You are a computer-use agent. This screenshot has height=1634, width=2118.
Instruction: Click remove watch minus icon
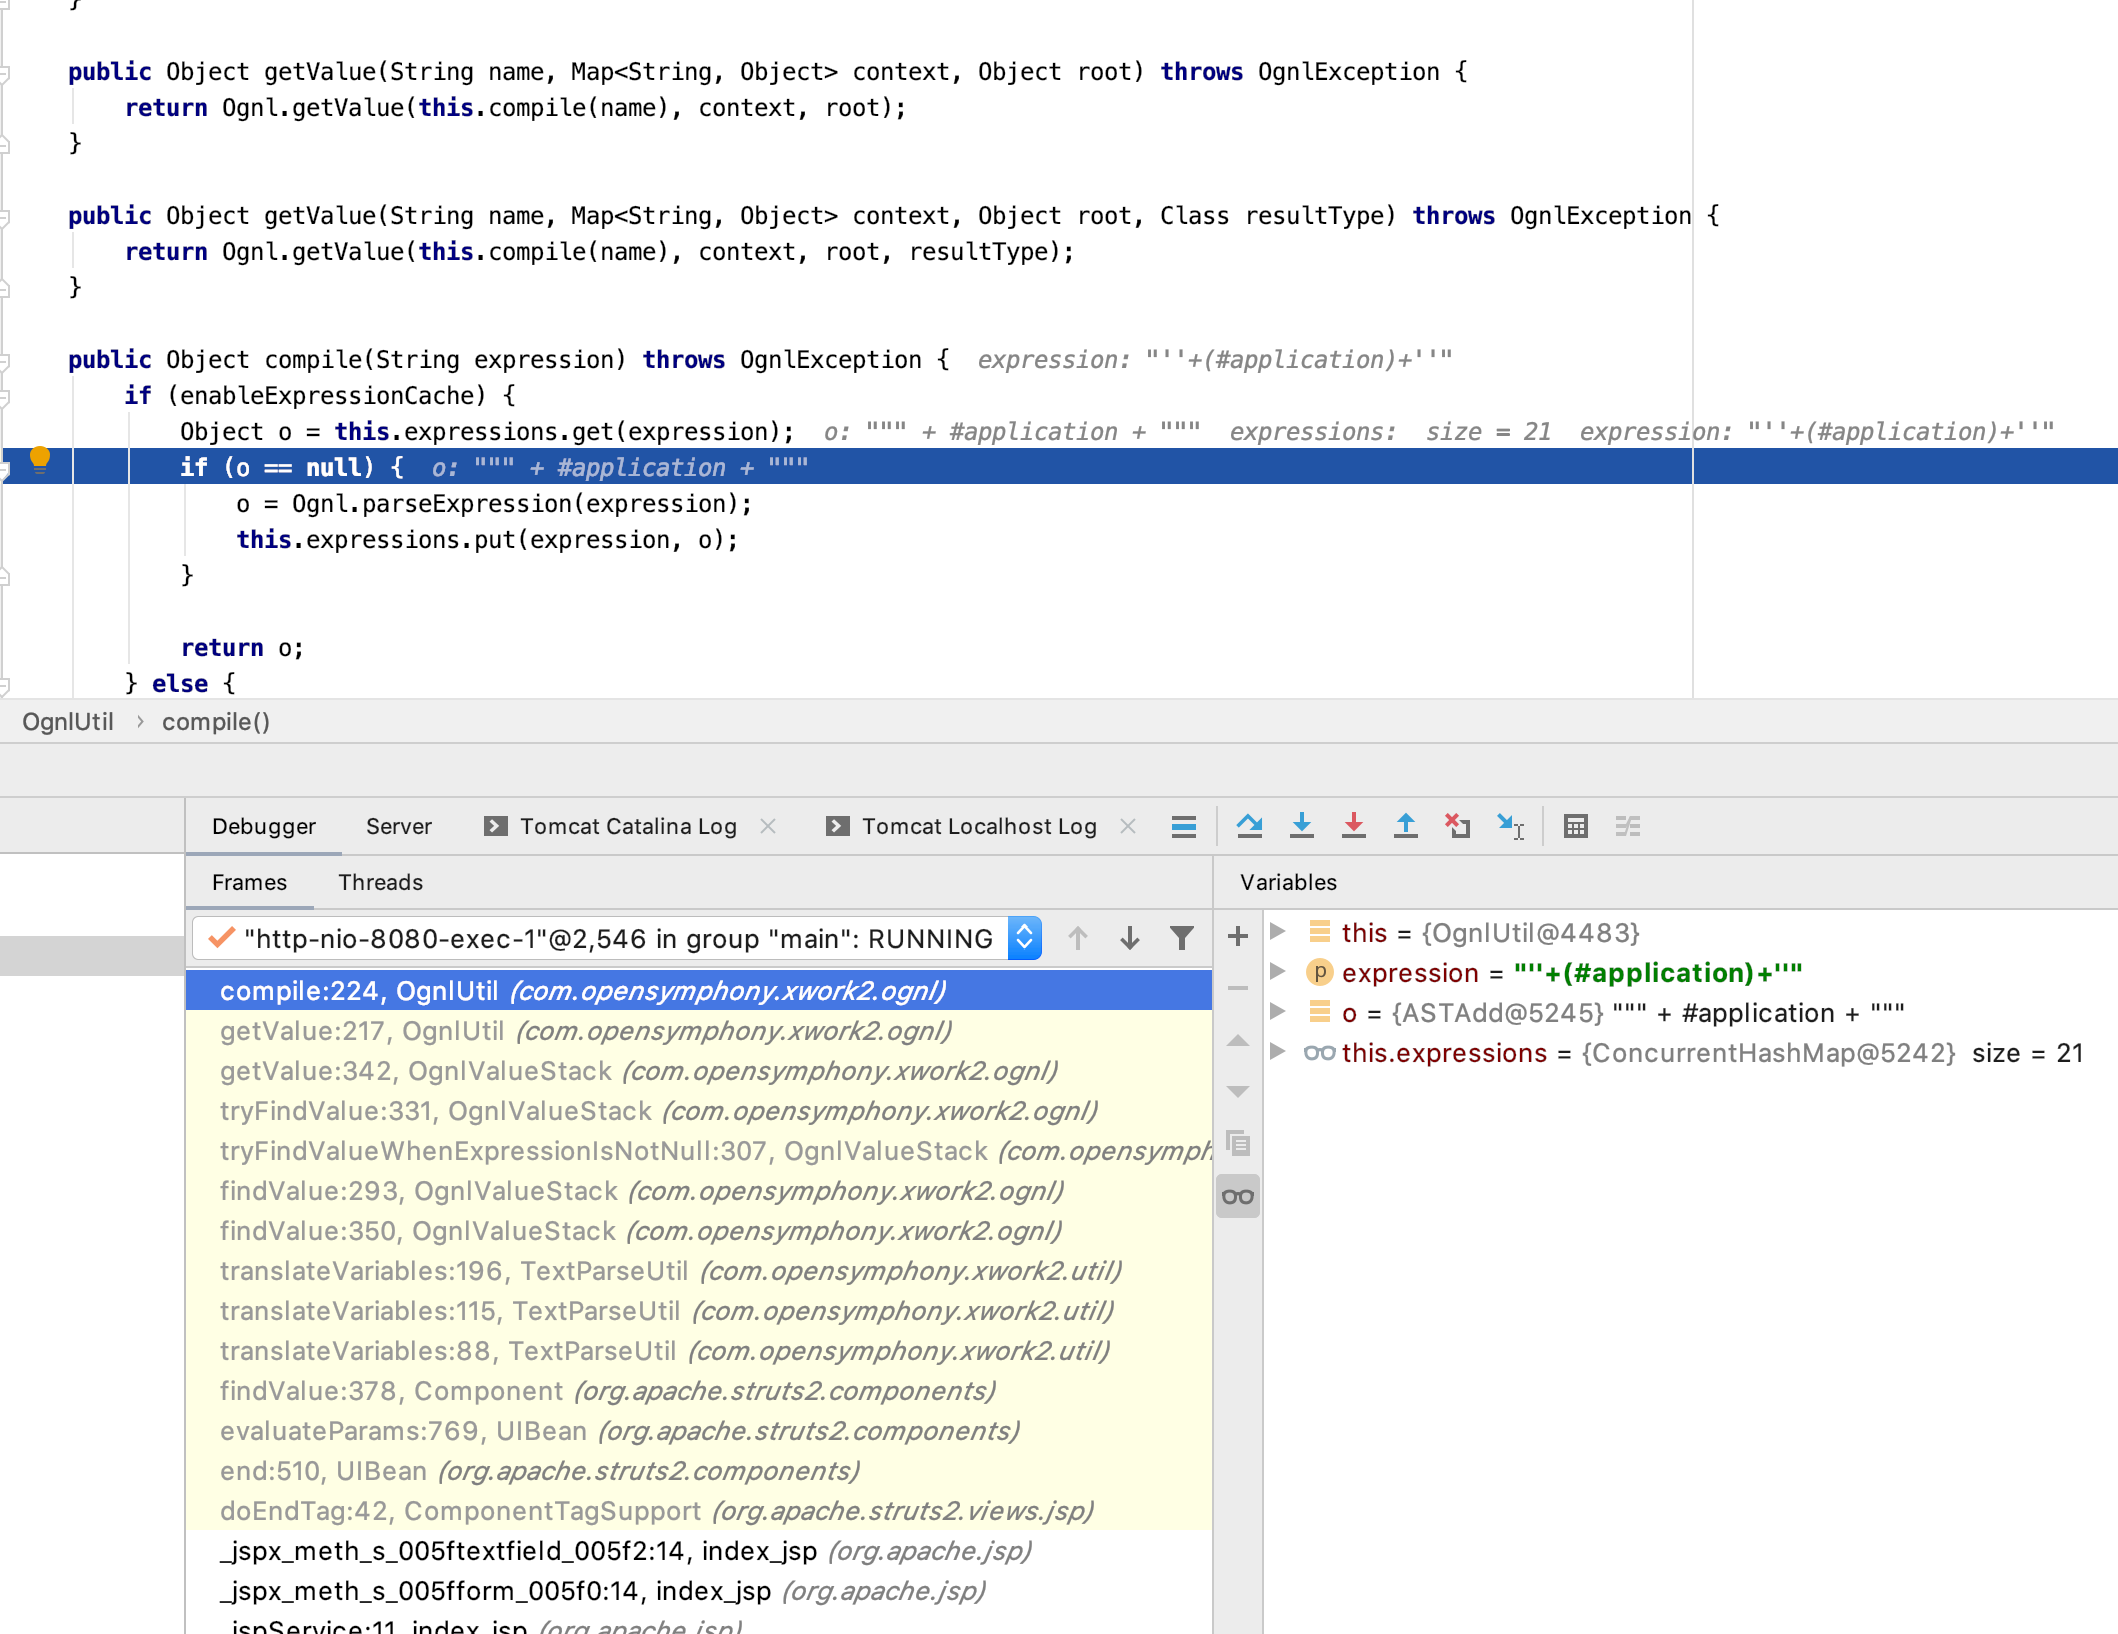point(1238,988)
